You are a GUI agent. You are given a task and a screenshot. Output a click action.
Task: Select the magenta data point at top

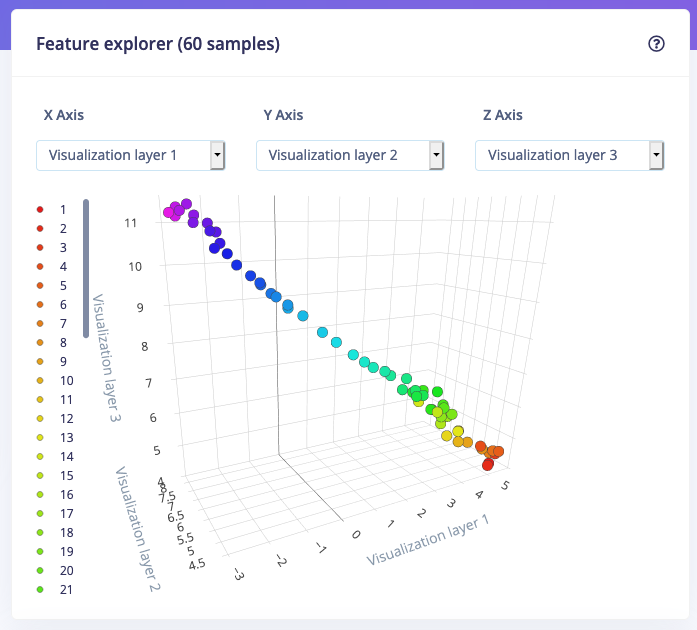(168, 213)
